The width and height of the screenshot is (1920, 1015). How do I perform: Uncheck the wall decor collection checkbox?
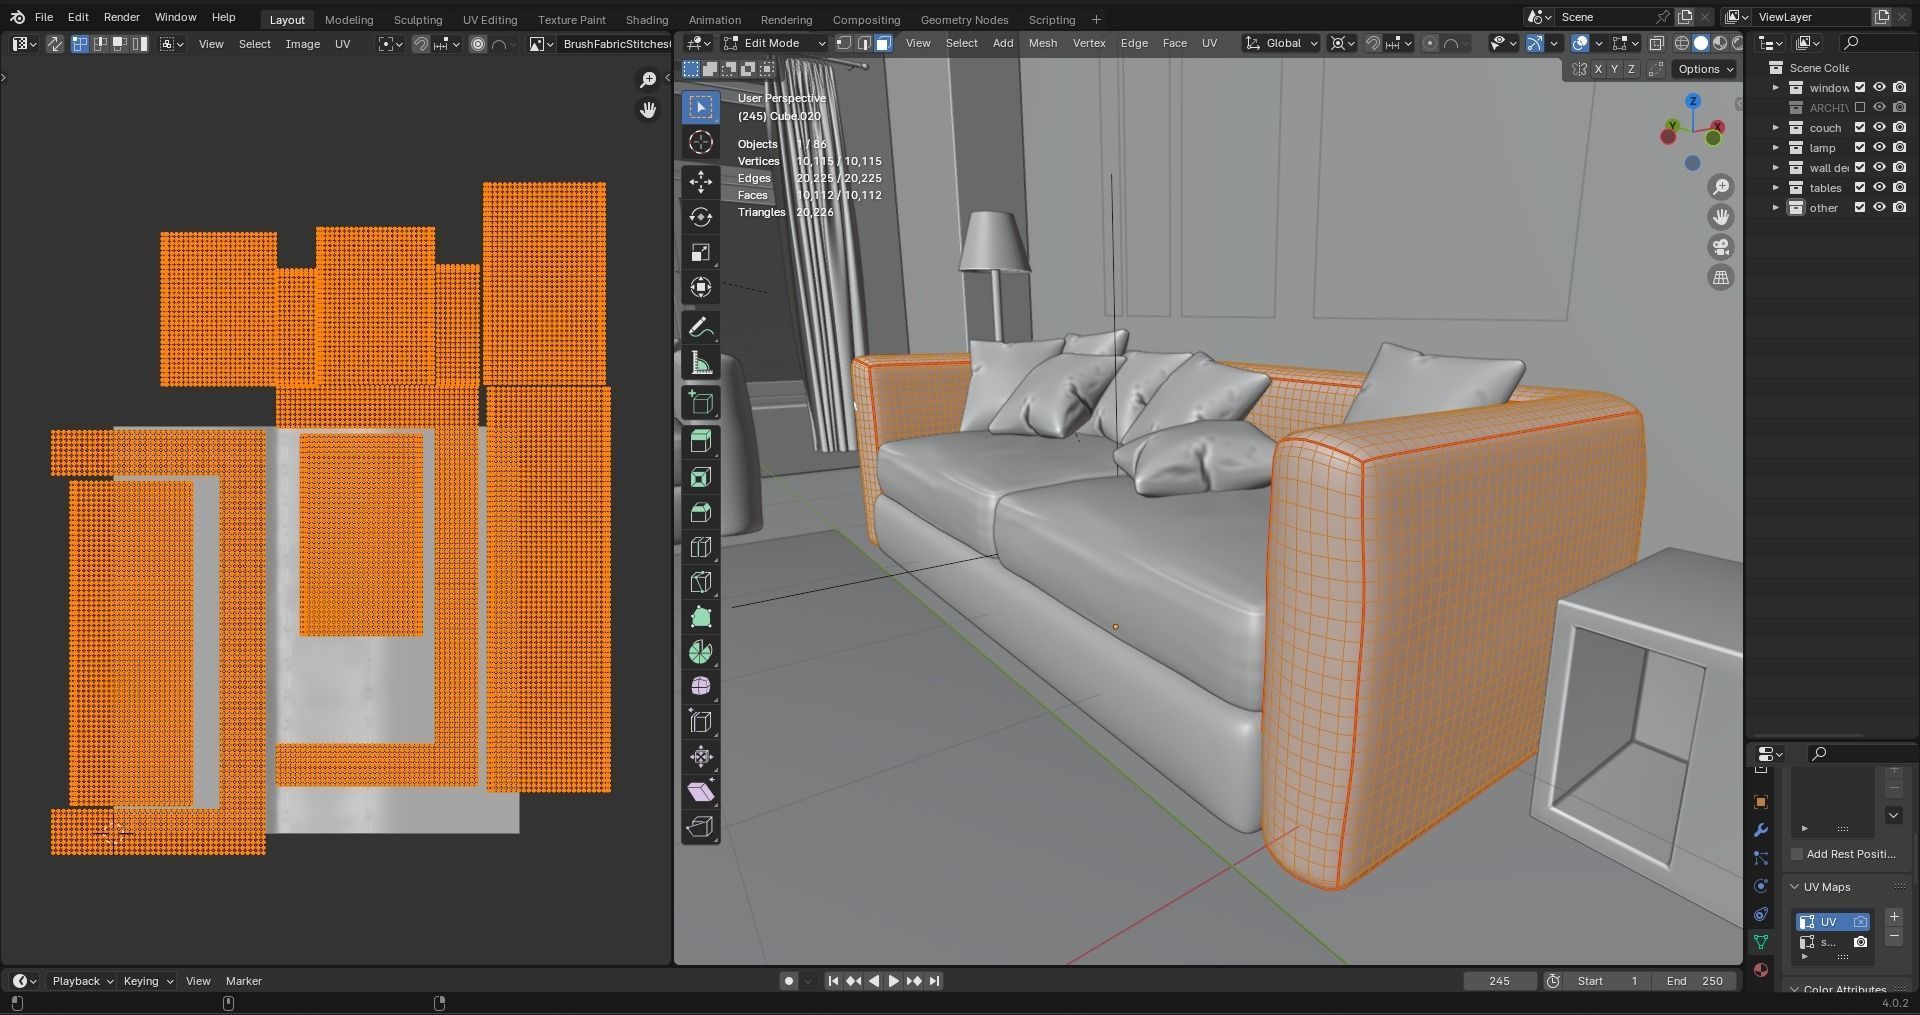pyautogui.click(x=1860, y=167)
